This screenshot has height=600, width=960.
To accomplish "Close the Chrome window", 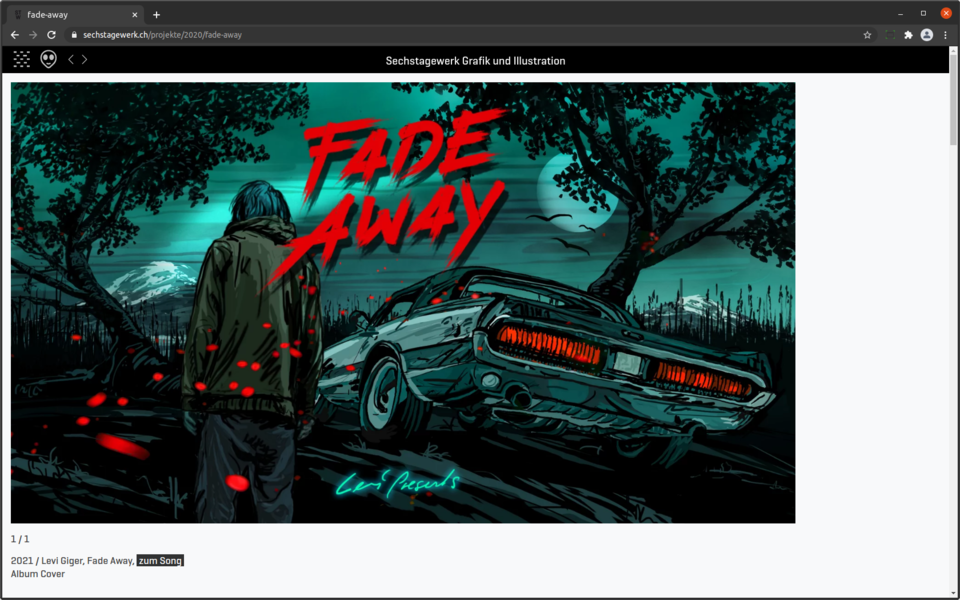I will coord(946,13).
